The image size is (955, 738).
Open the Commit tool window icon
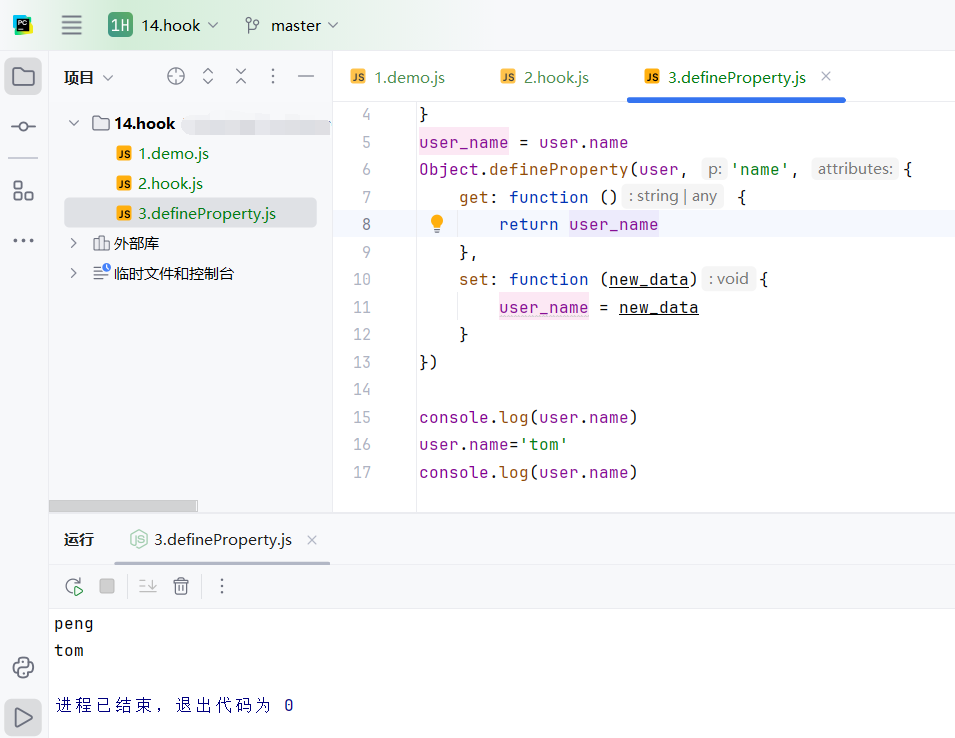tap(23, 126)
